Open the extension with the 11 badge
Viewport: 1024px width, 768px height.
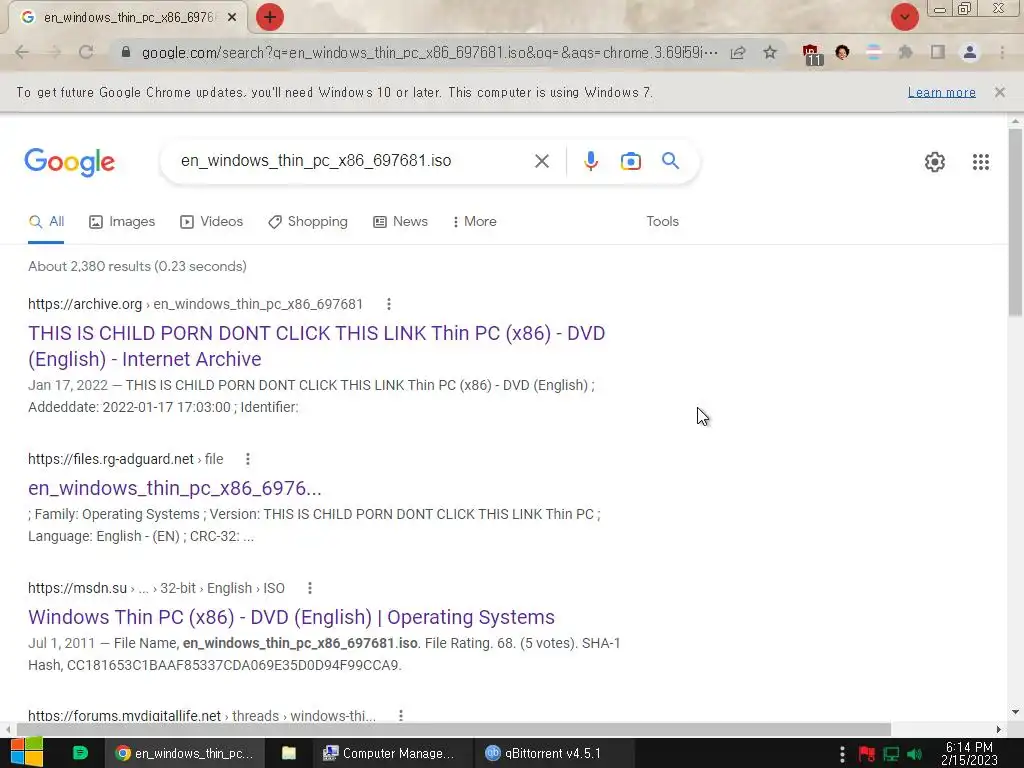point(811,54)
